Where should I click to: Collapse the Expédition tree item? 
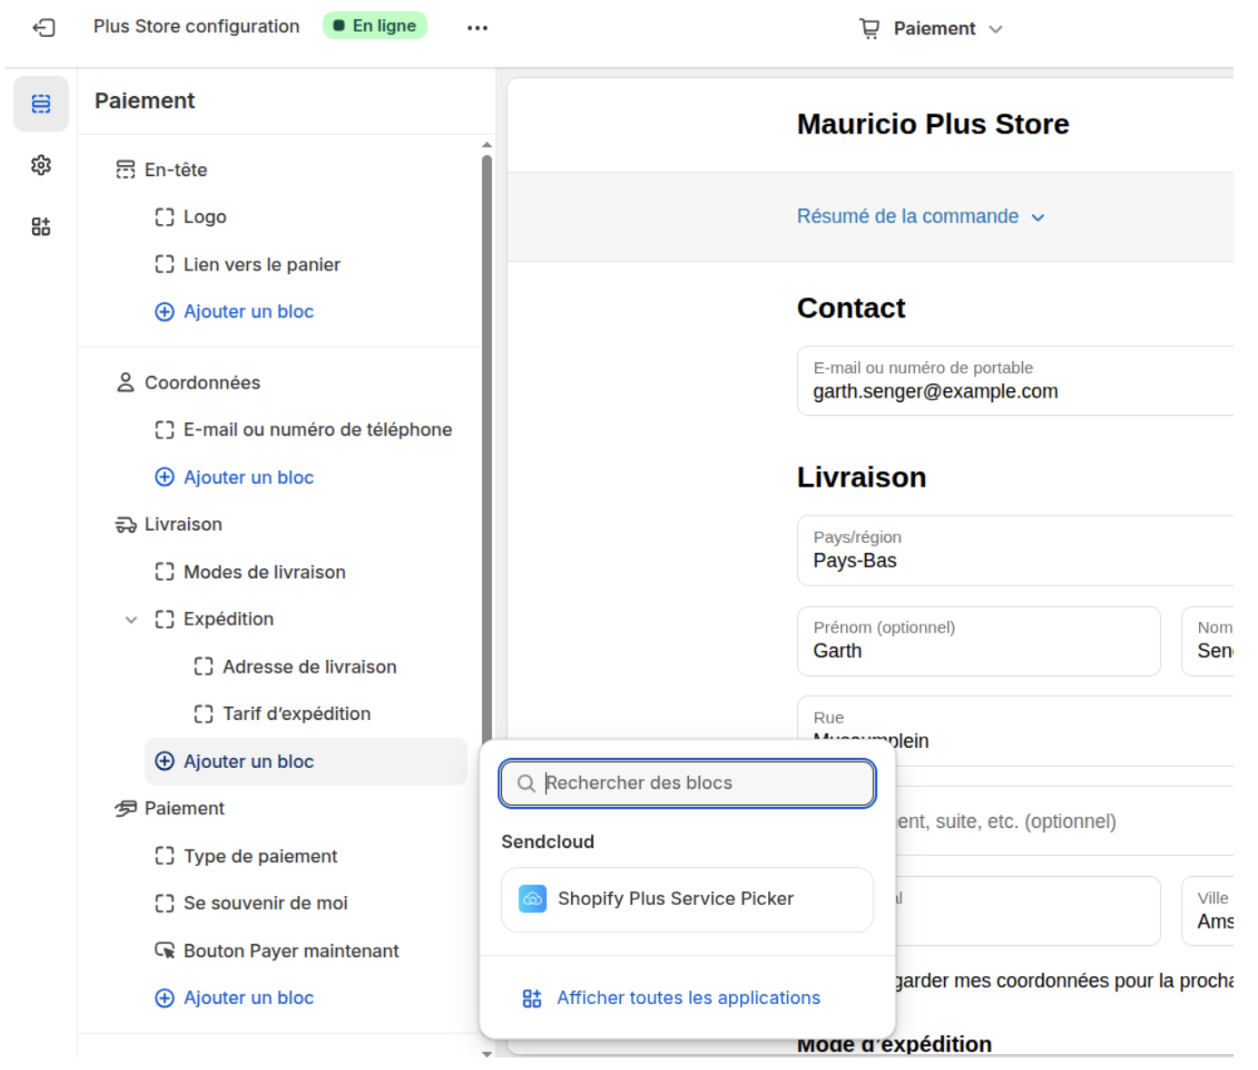(x=131, y=620)
